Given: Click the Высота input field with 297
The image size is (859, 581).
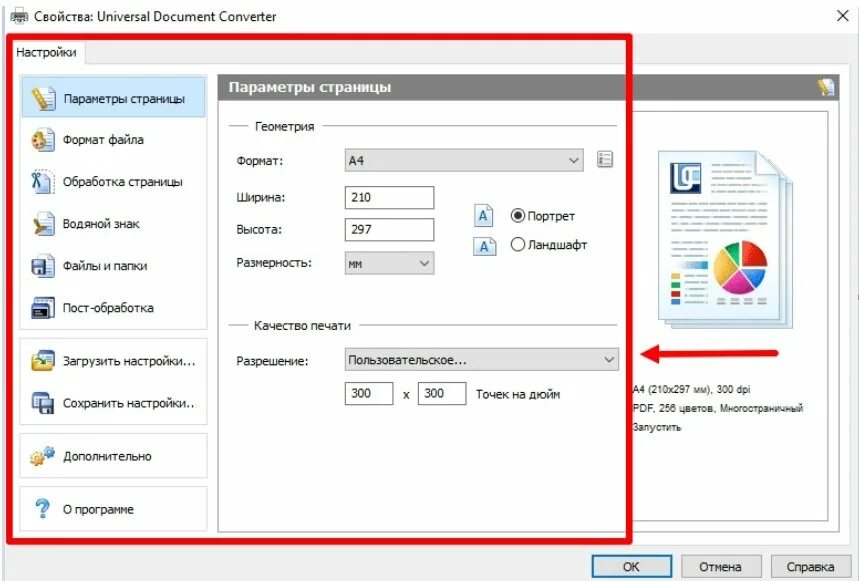Looking at the screenshot, I should [390, 229].
